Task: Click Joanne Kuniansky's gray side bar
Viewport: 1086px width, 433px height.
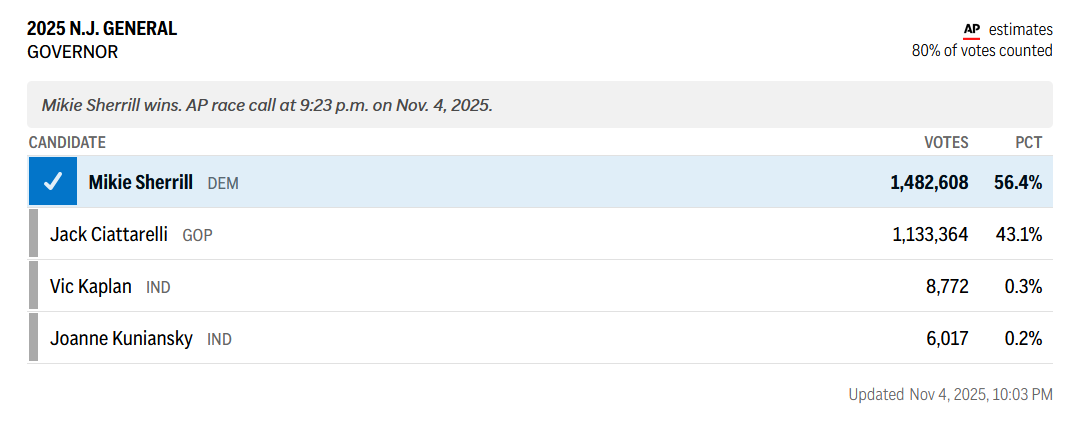Action: click(x=34, y=339)
